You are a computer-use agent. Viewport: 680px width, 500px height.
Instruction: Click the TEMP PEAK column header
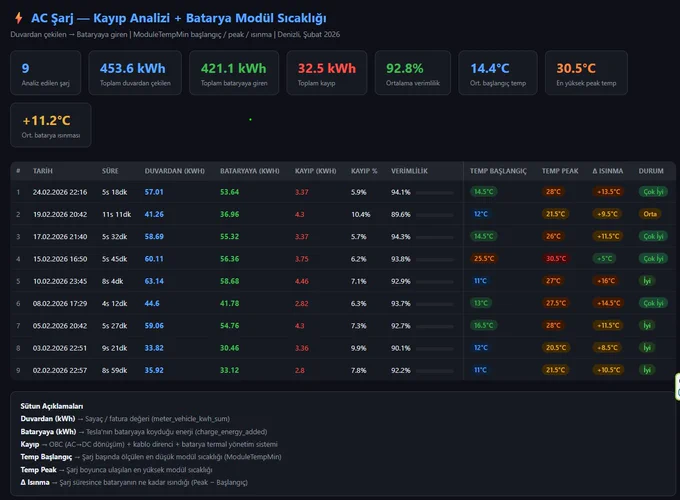[560, 171]
